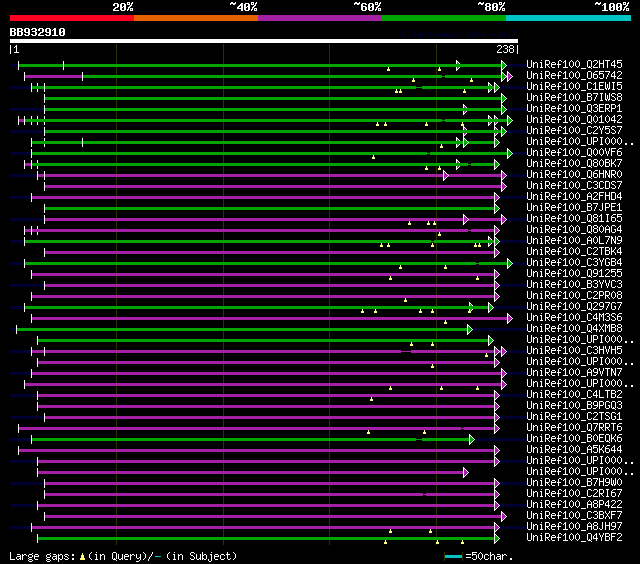The width and height of the screenshot is (640, 564).
Task: Click the BB932910 query name label
Action: click(38, 32)
